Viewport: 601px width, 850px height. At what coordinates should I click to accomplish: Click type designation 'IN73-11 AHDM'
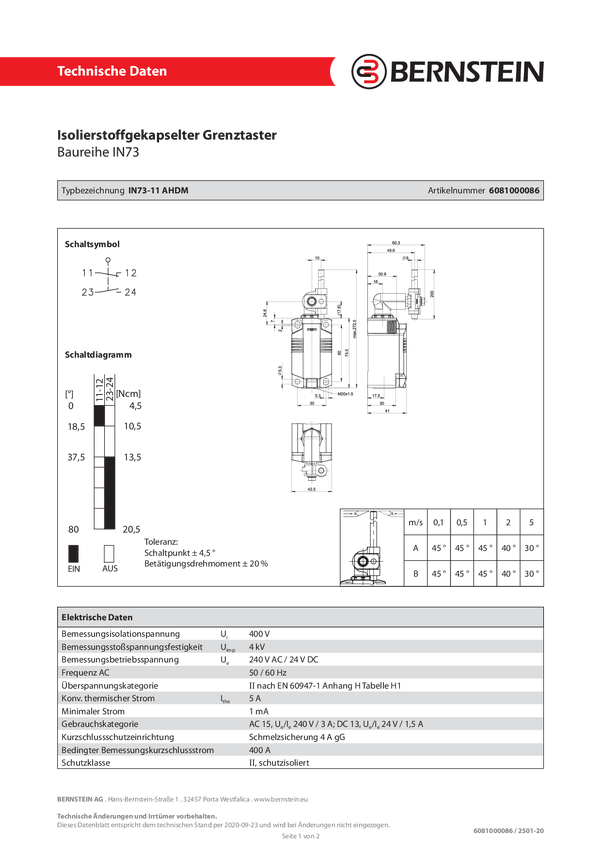158,190
